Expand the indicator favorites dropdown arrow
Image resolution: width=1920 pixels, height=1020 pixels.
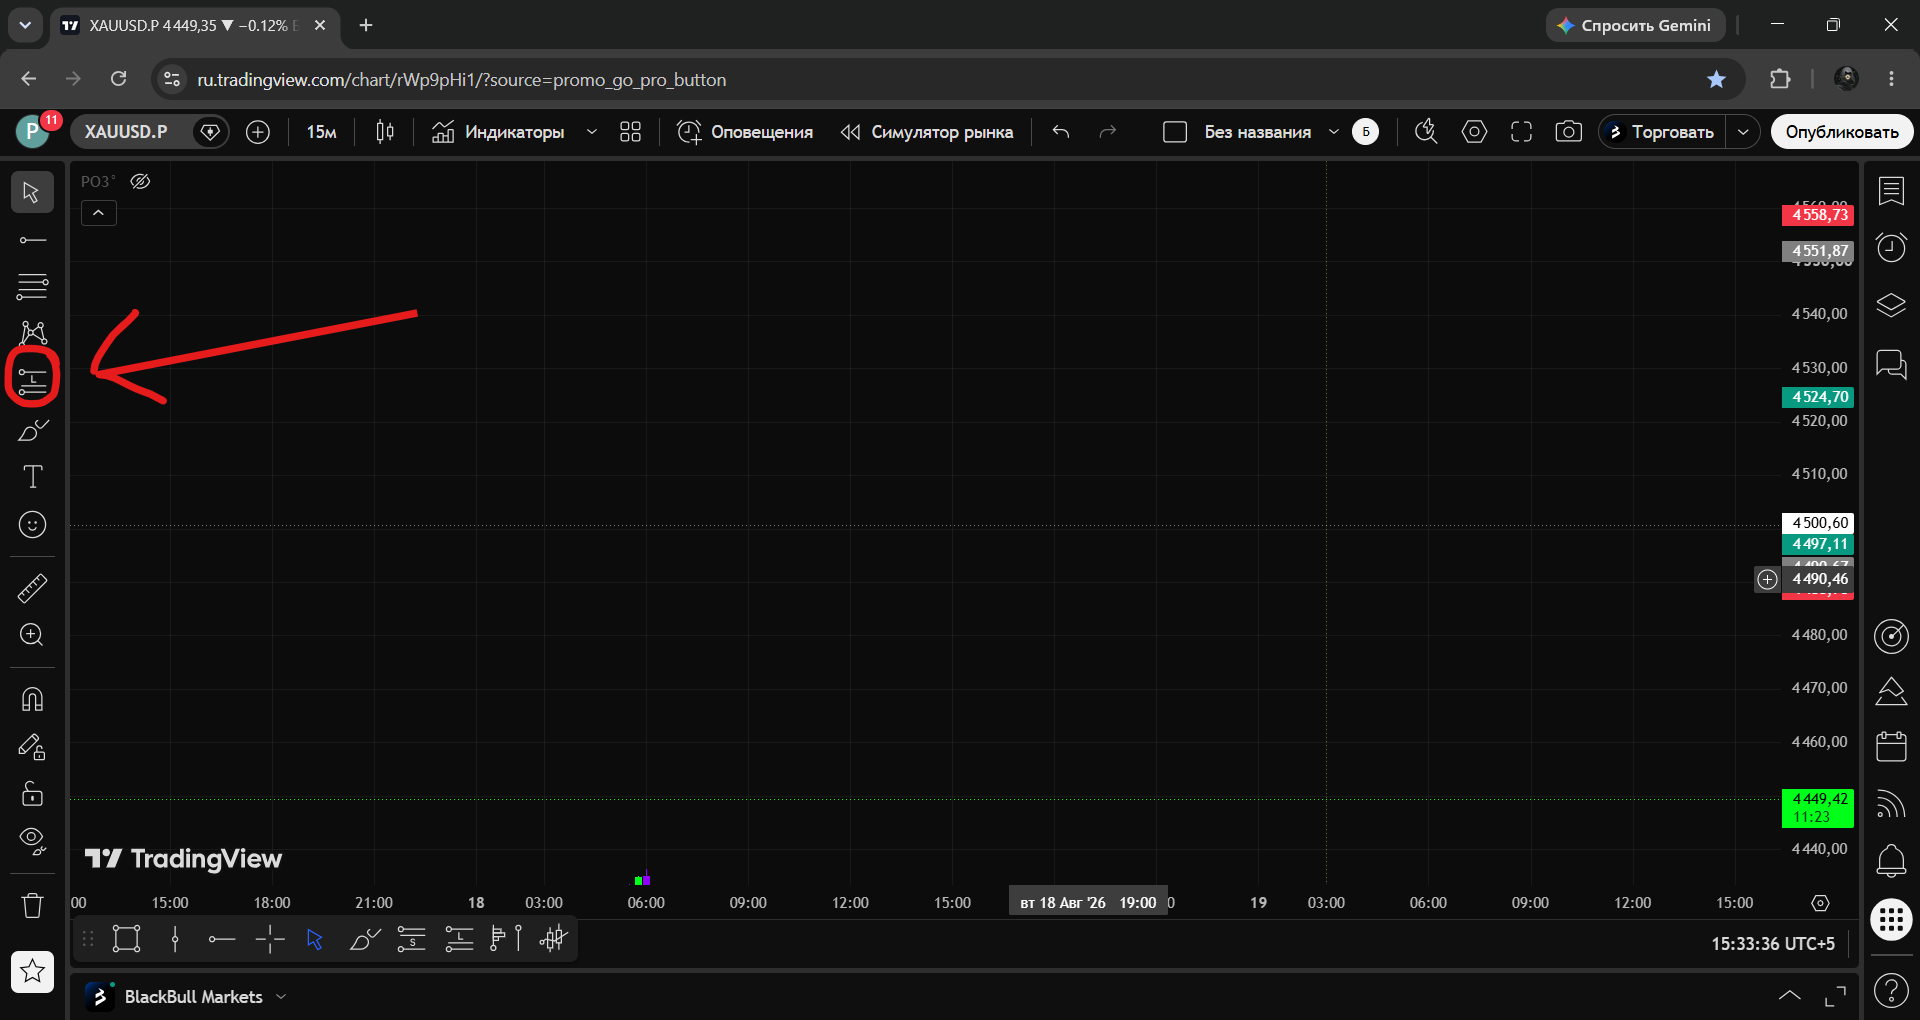(x=592, y=132)
